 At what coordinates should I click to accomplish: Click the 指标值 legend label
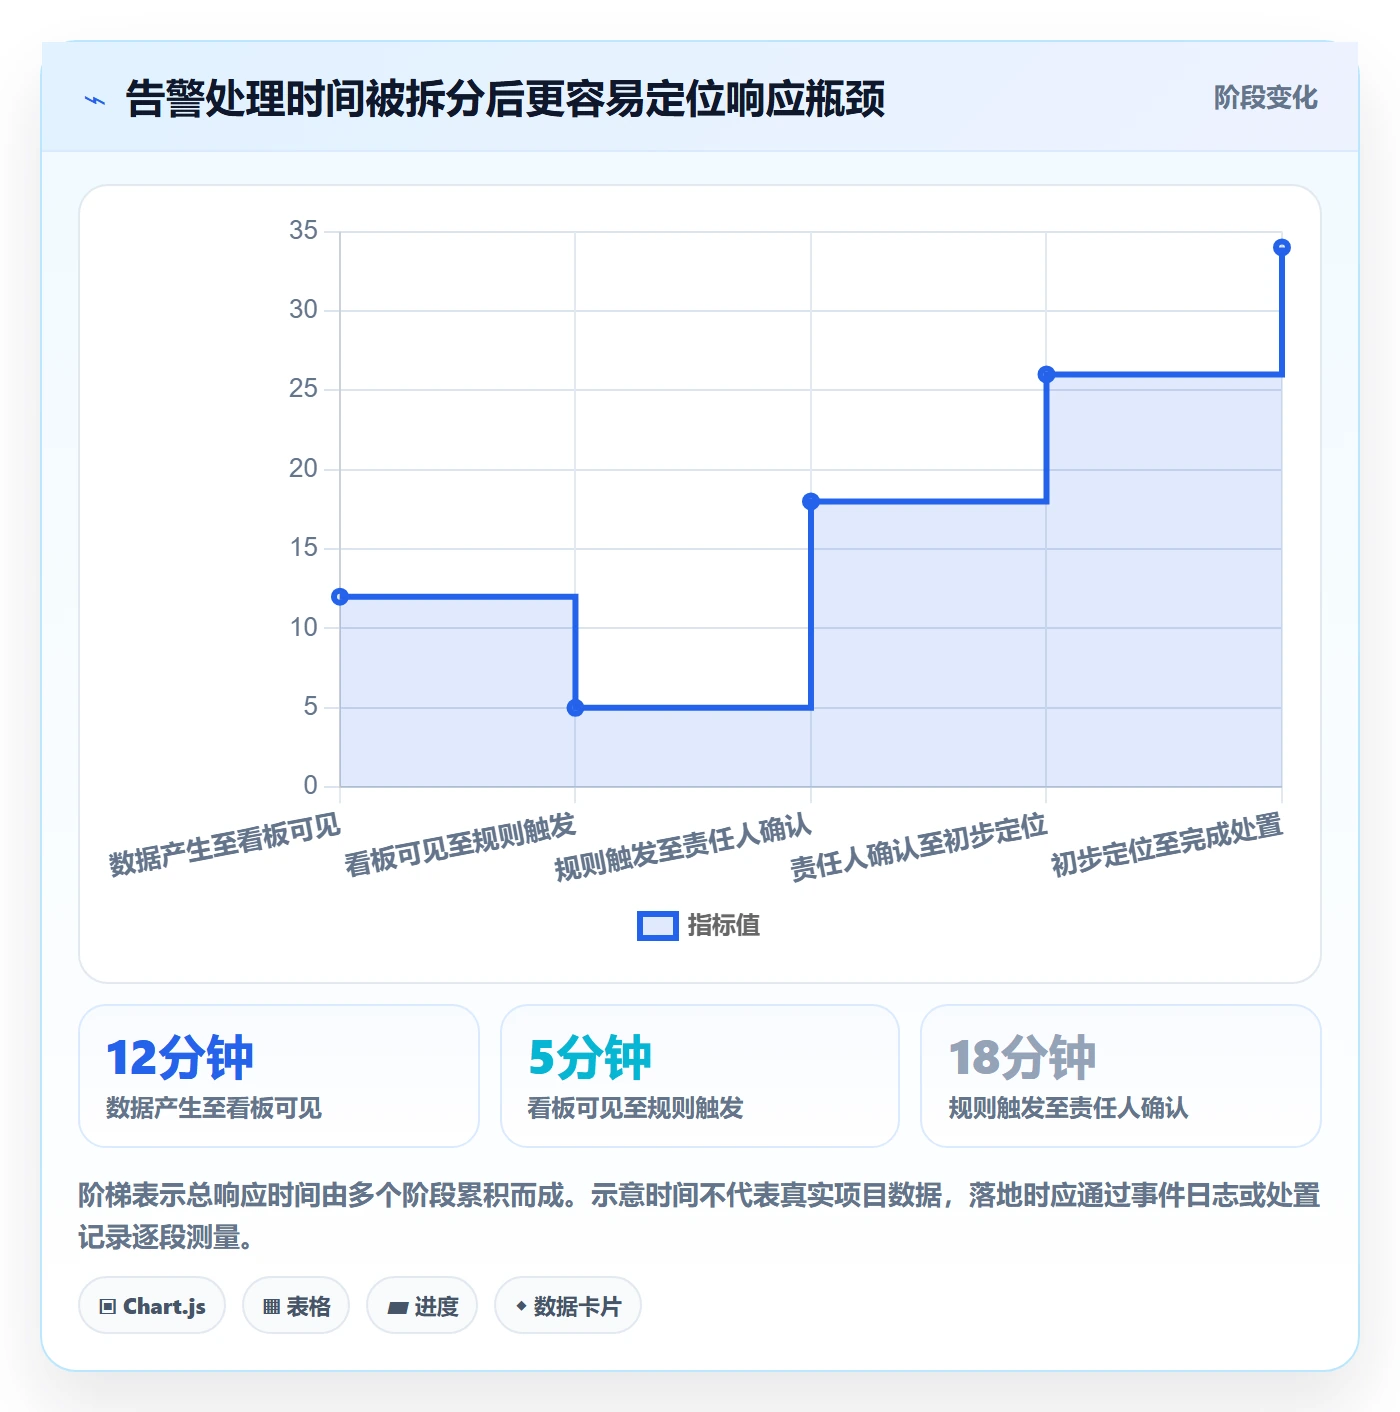pyautogui.click(x=724, y=926)
